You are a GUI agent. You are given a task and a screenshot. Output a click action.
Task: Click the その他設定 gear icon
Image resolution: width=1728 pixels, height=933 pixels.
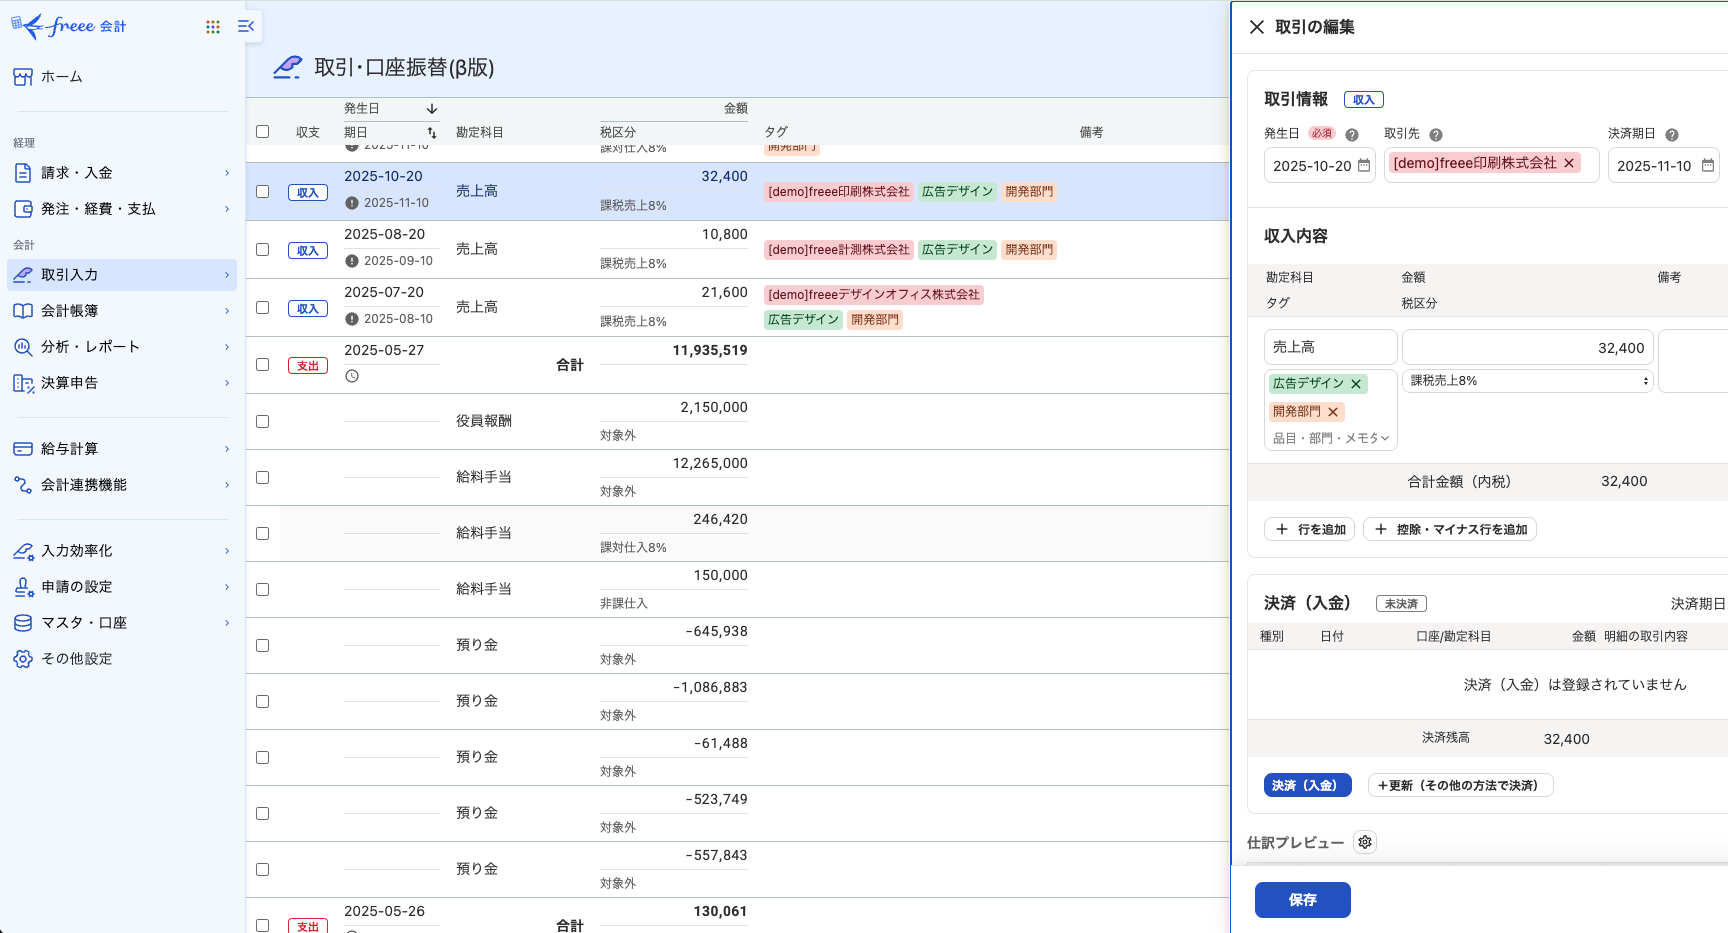tap(23, 659)
